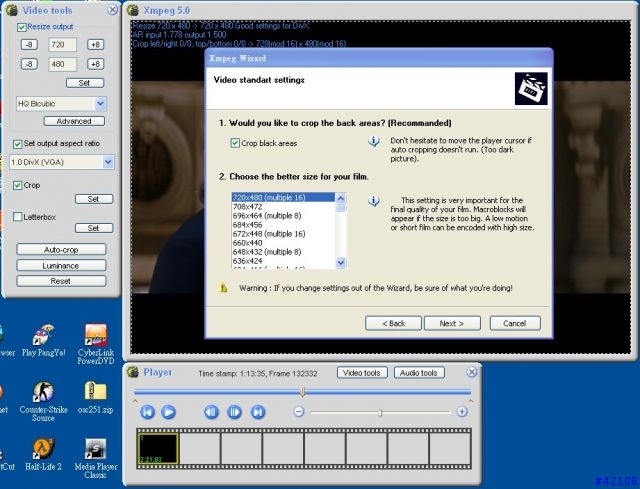Open the HQ Bicubic resize filter dropdown
This screenshot has height=489, width=640.
coord(100,104)
